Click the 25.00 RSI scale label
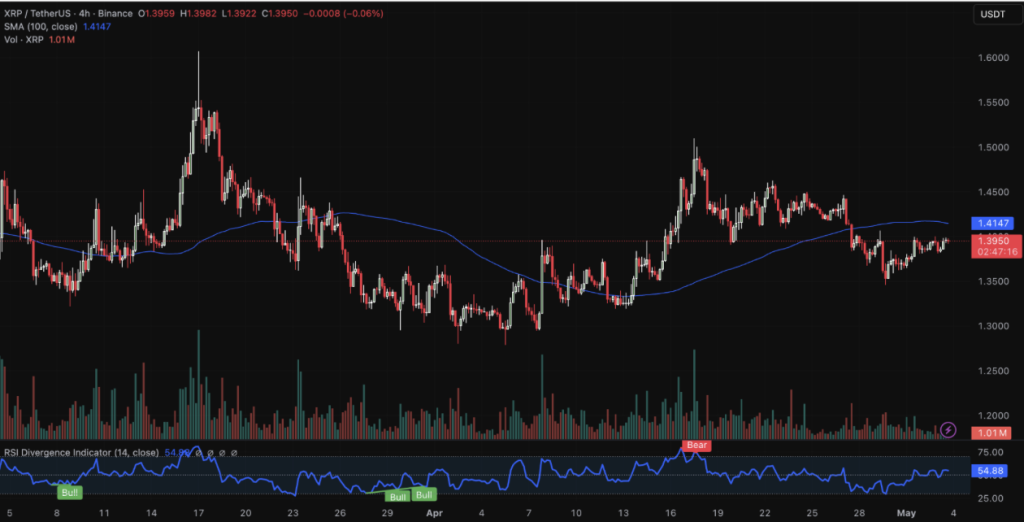The image size is (1024, 522). [993, 498]
